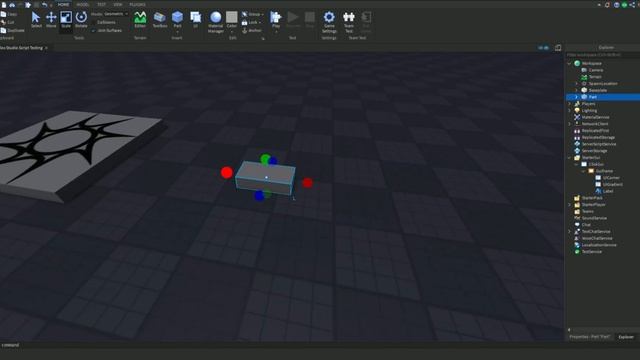Activate the Rotate tool

81,20
